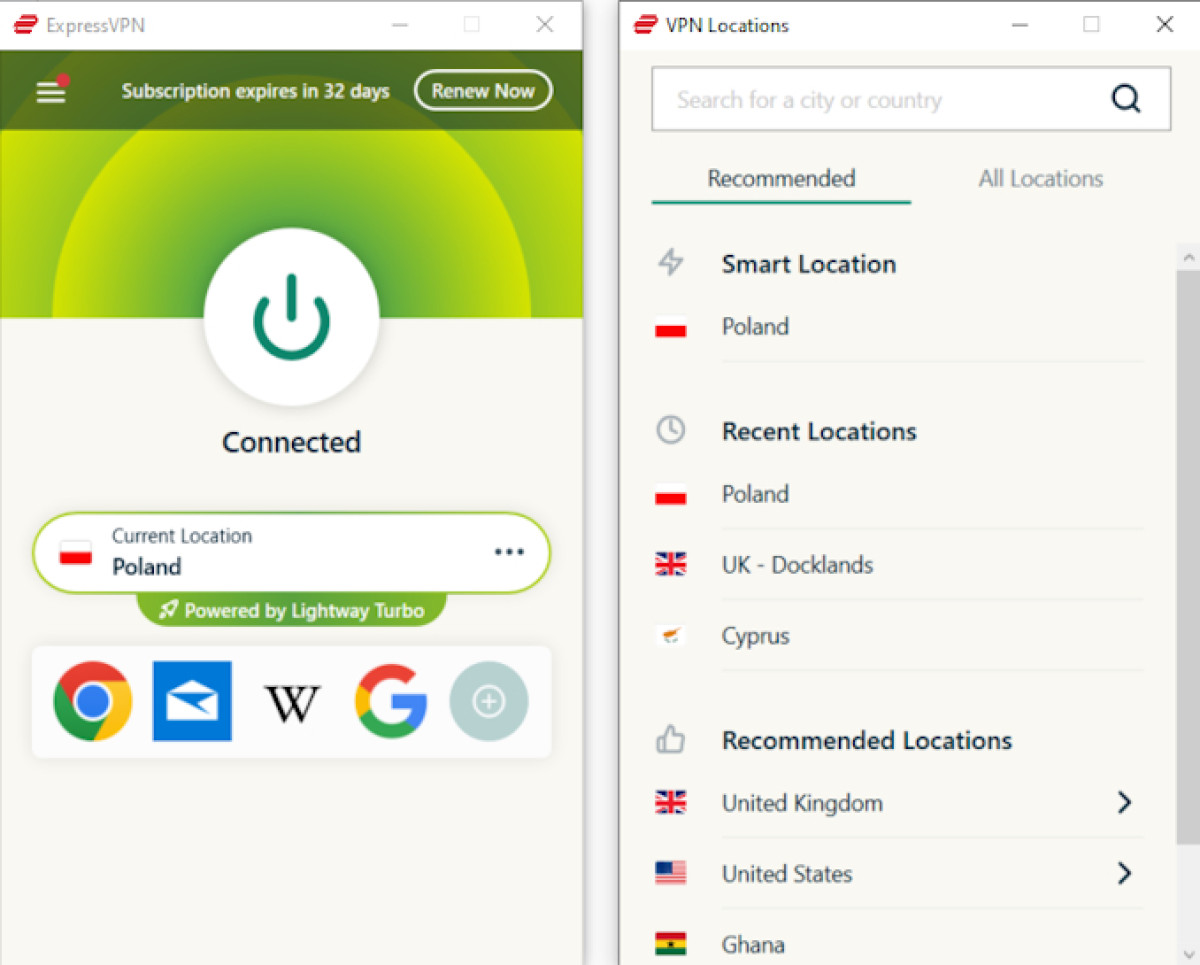Screen dimensions: 1200x965
Task: Switch to the All Locations tab
Action: [x=1040, y=179]
